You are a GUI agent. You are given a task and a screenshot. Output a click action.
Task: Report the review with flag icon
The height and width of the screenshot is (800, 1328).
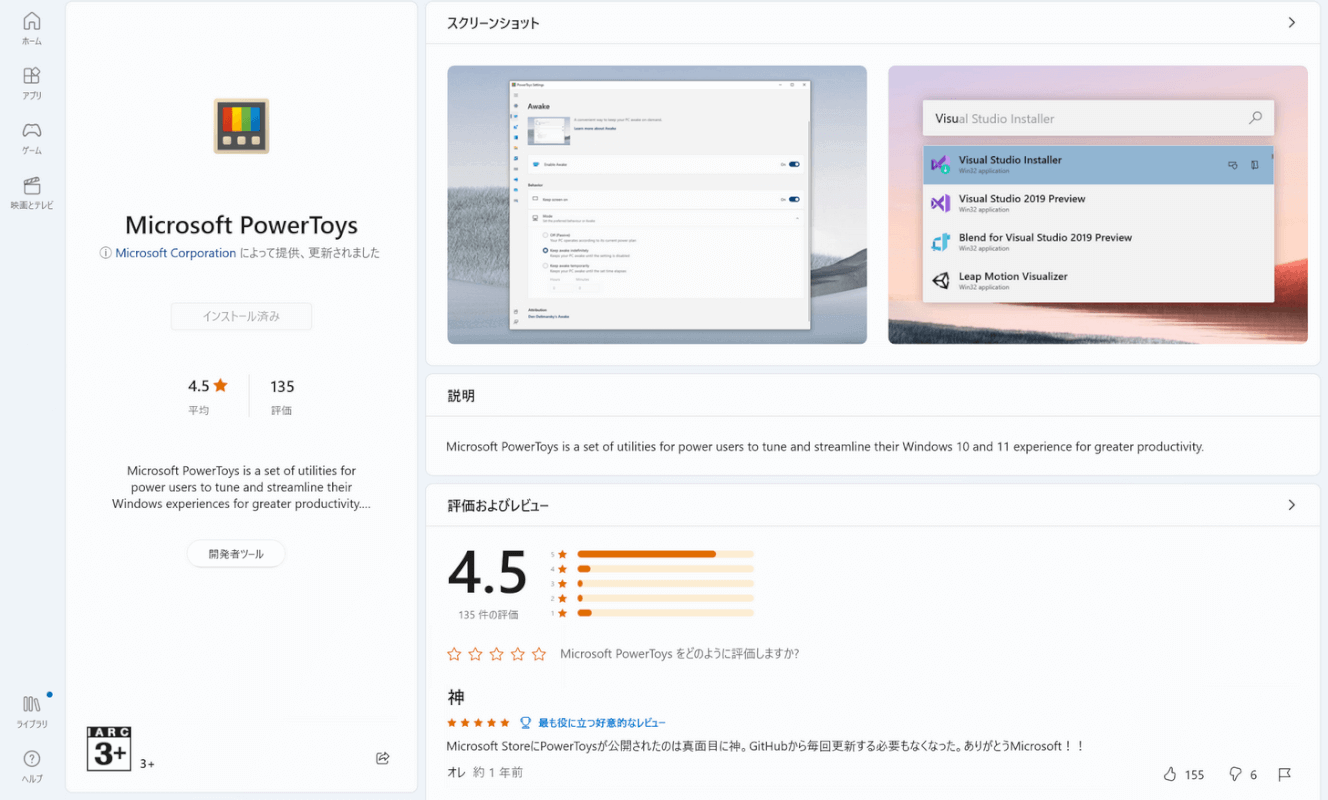[x=1285, y=774]
